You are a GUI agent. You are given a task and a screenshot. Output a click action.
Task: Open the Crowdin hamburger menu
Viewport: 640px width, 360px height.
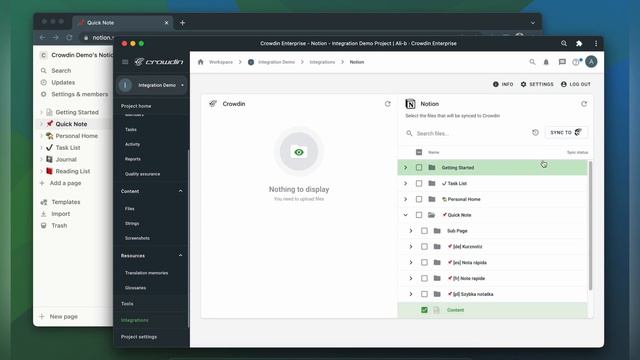tap(125, 62)
